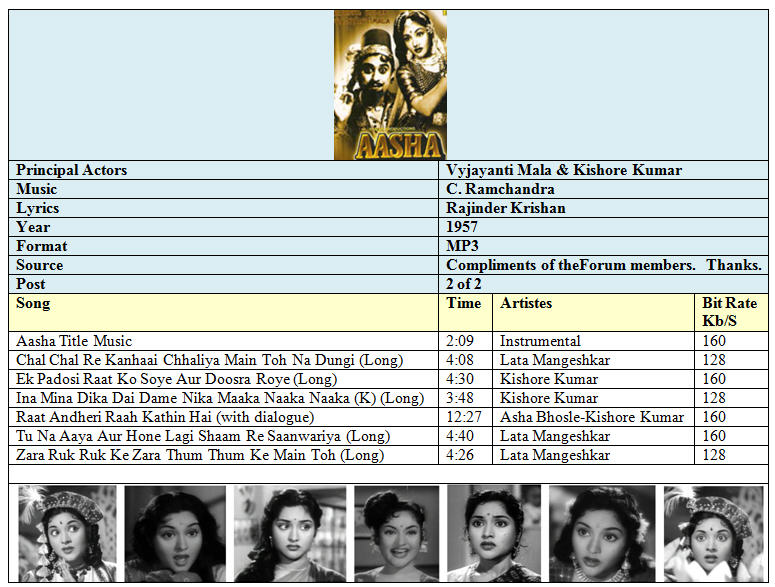Click the 'Format' label
This screenshot has width=775, height=587.
(42, 246)
